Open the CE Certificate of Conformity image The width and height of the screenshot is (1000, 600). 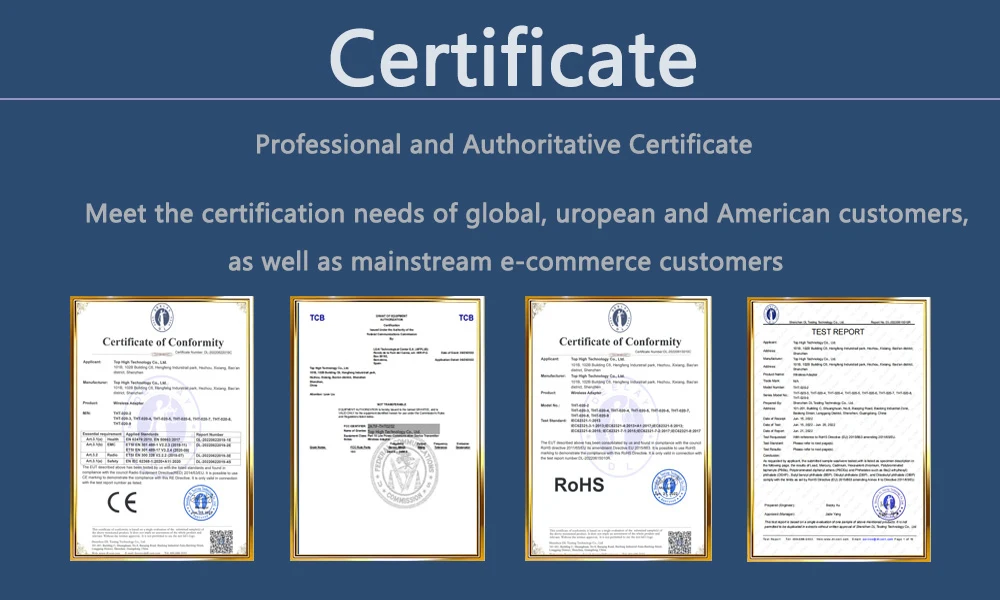point(161,428)
